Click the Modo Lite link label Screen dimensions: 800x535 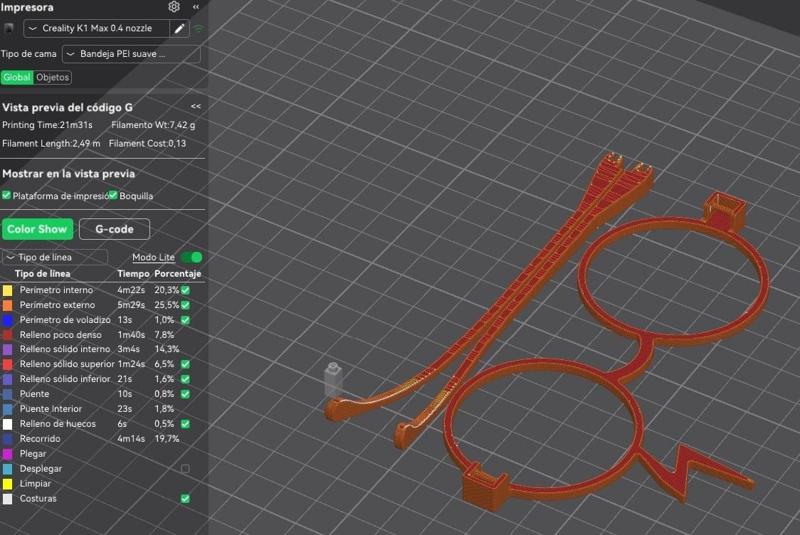153,257
